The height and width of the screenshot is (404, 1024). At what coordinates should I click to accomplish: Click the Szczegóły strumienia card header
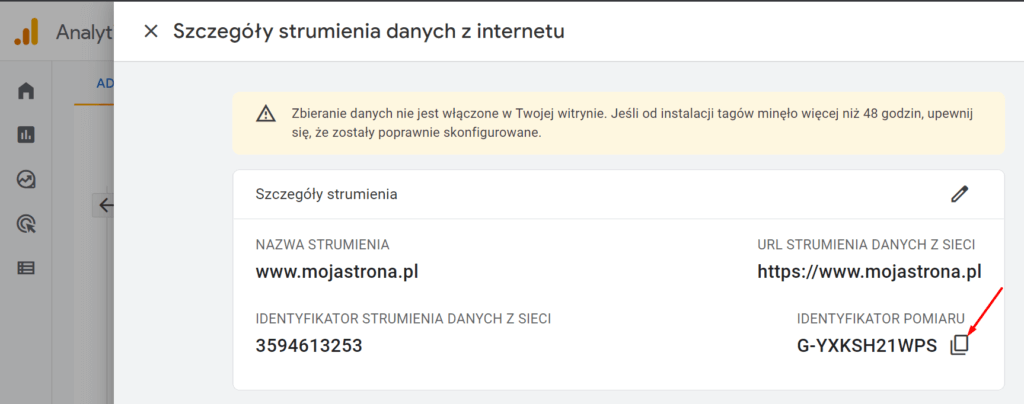(618, 194)
